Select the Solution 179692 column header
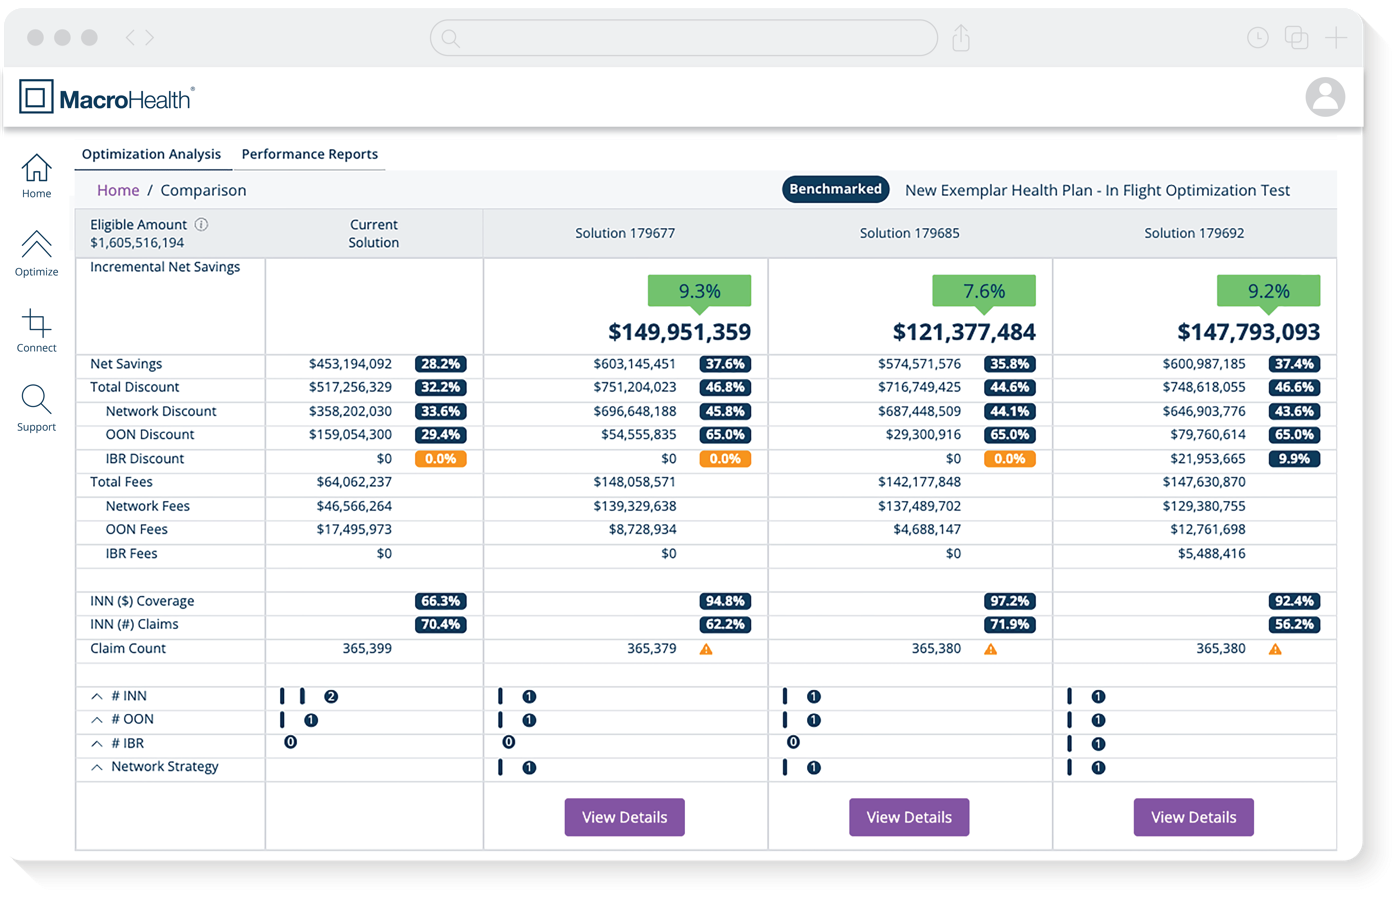 pos(1194,233)
